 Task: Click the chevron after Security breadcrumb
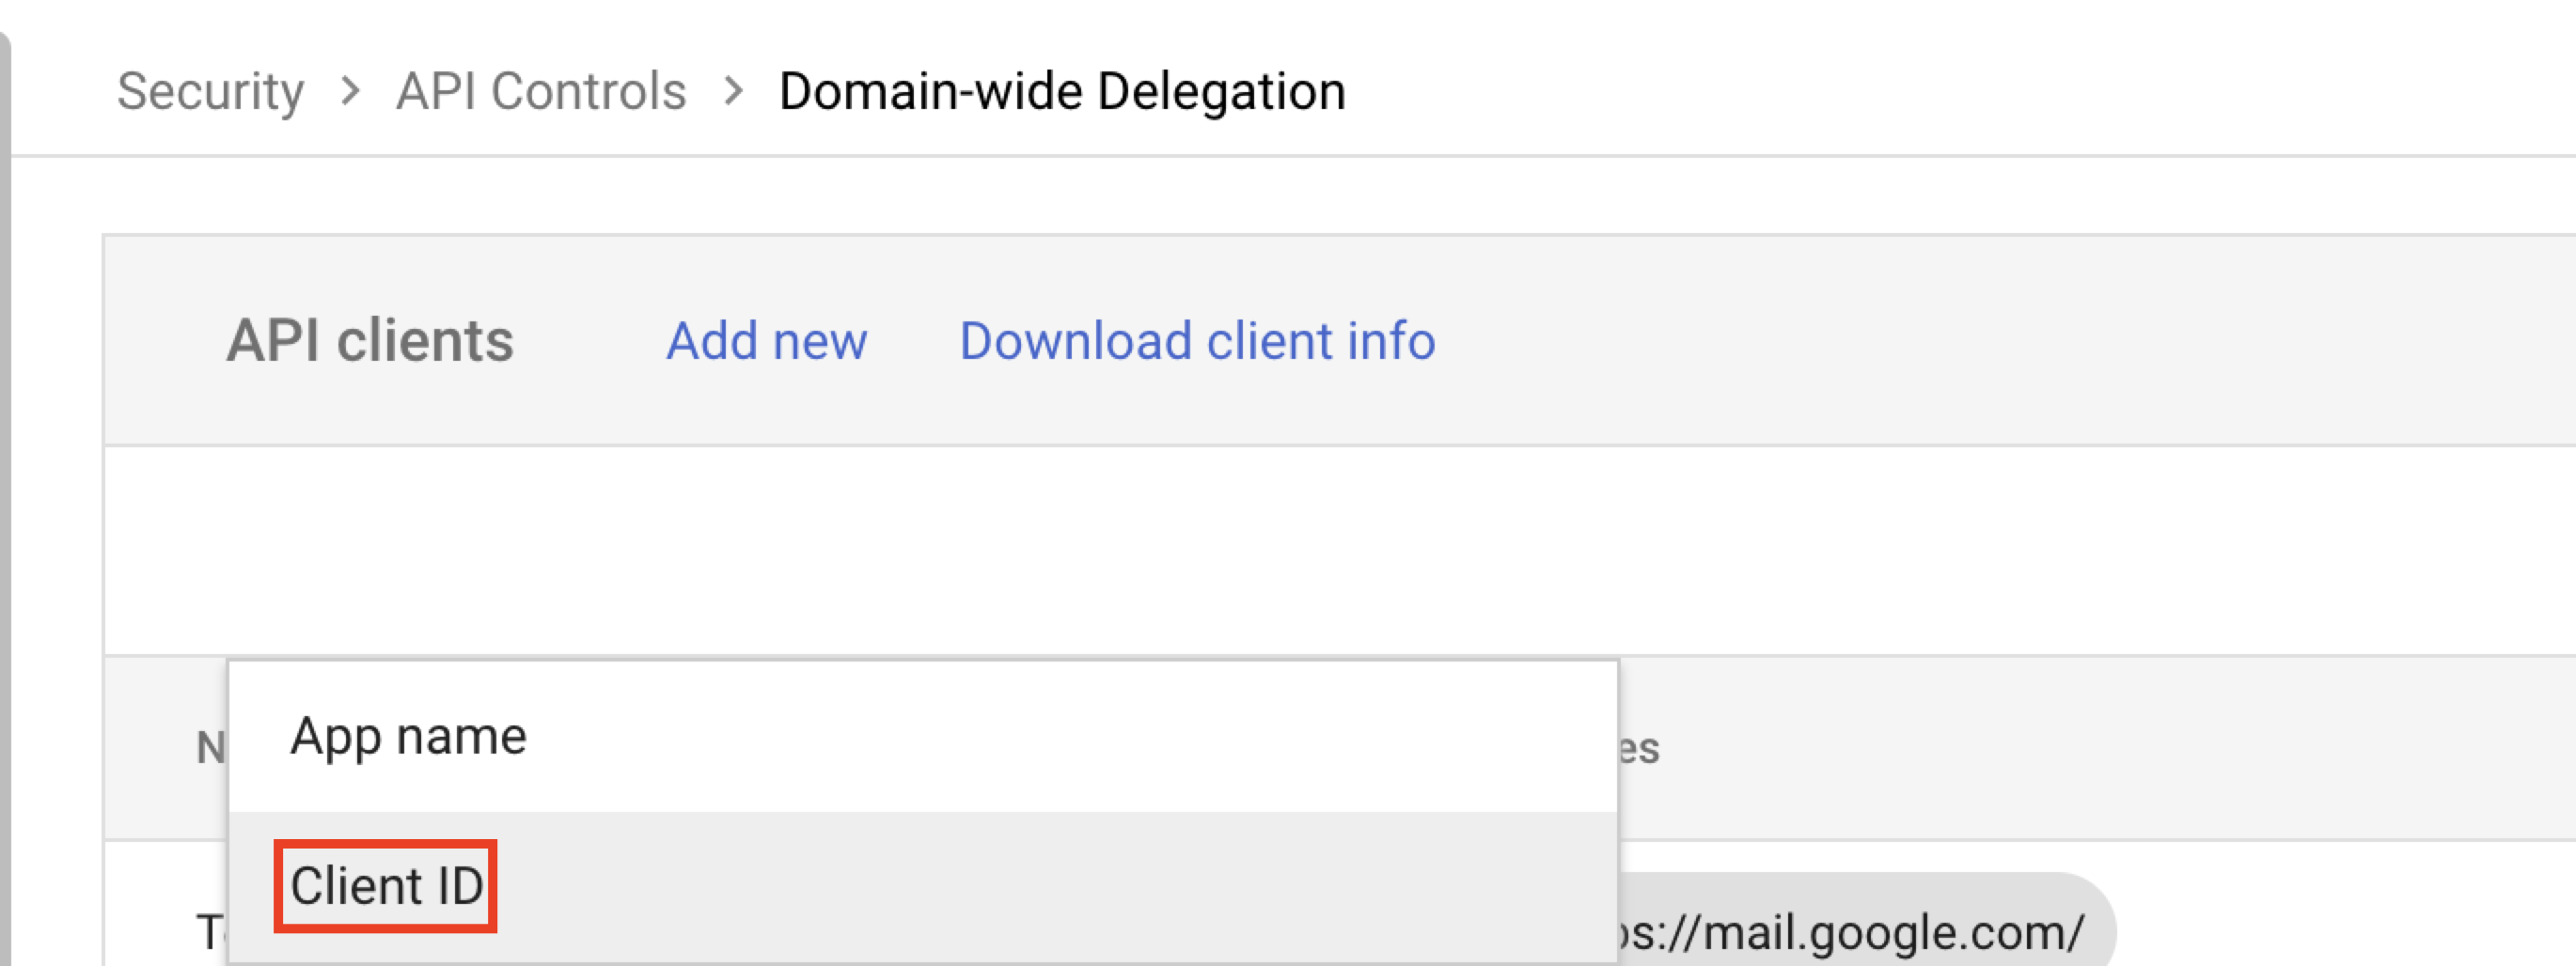(x=350, y=92)
